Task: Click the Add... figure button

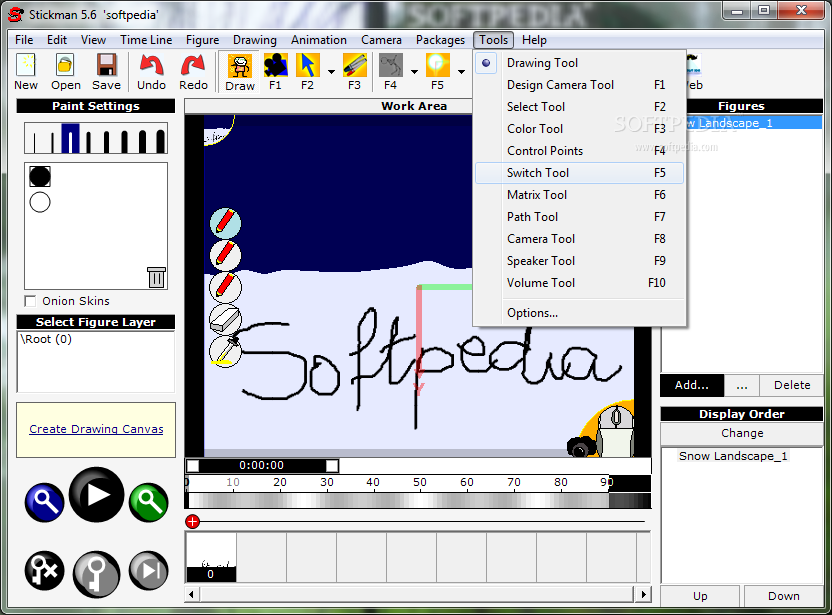Action: [x=692, y=385]
